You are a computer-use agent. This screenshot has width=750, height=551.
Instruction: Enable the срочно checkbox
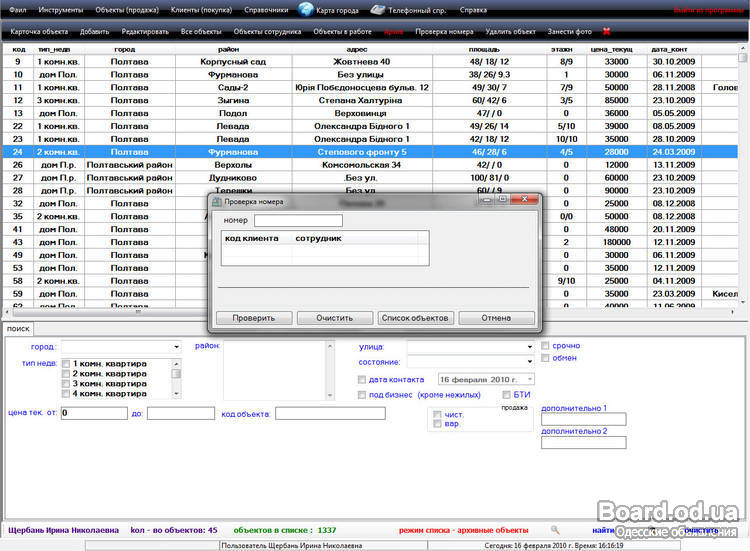coord(545,346)
